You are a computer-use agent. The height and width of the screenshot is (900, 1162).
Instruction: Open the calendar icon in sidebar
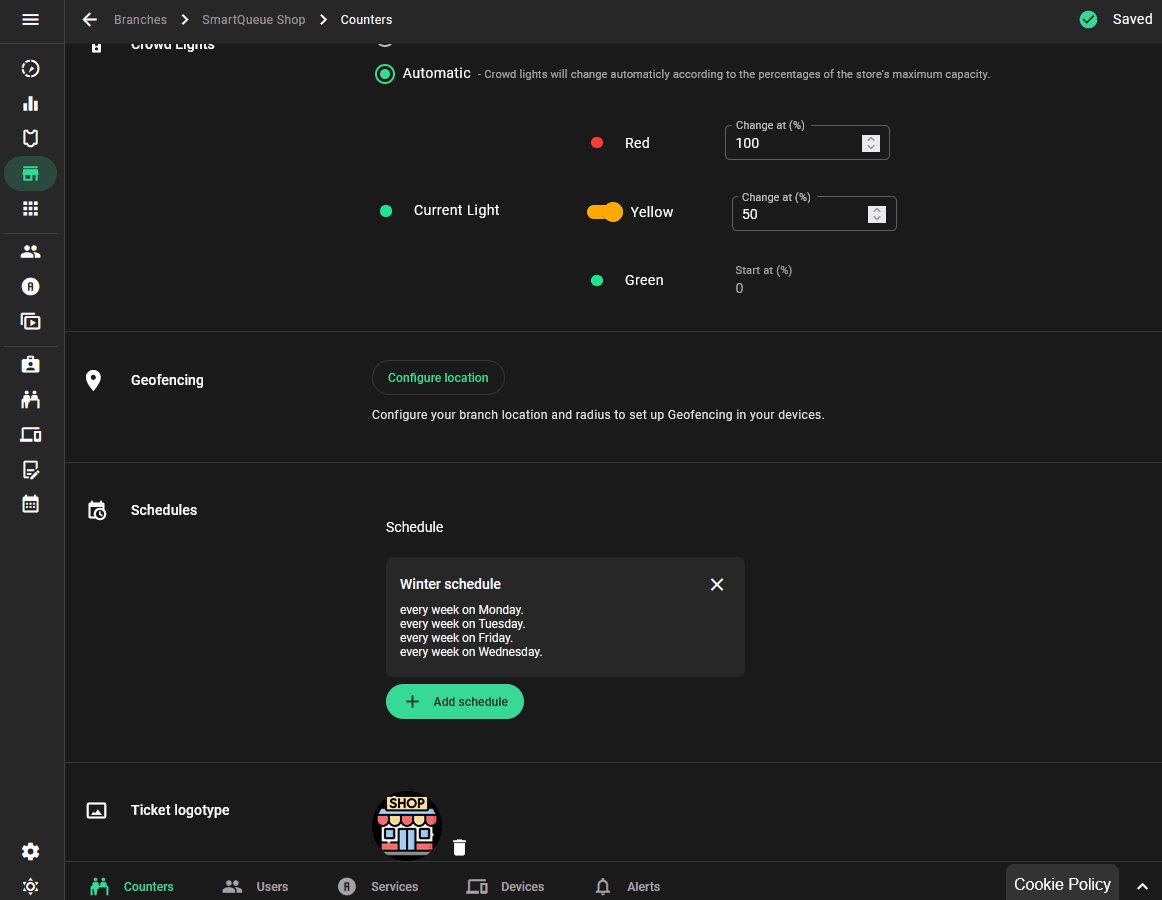pos(30,504)
